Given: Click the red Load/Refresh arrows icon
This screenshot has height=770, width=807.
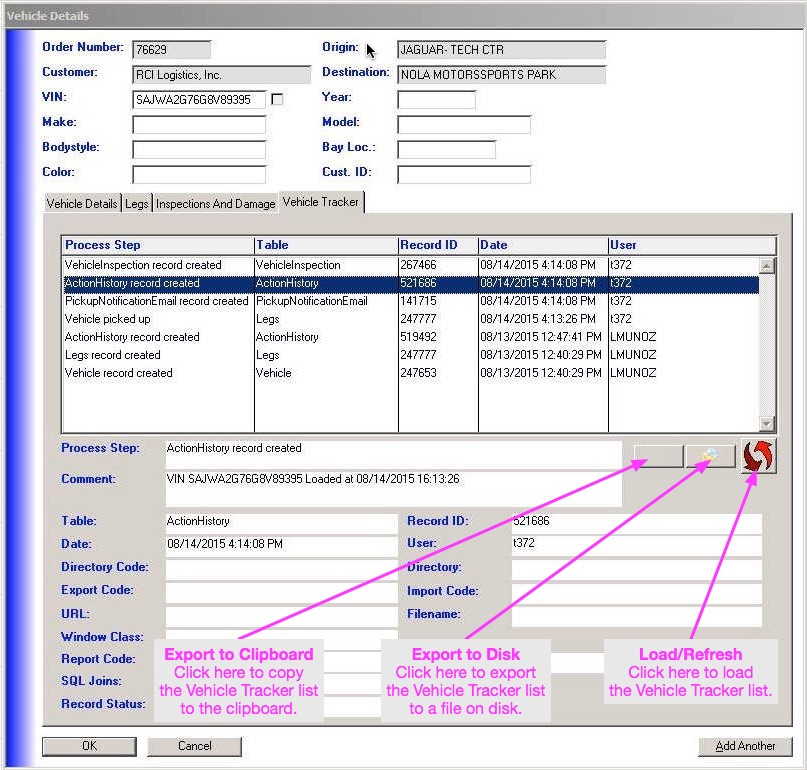Looking at the screenshot, I should coord(758,456).
